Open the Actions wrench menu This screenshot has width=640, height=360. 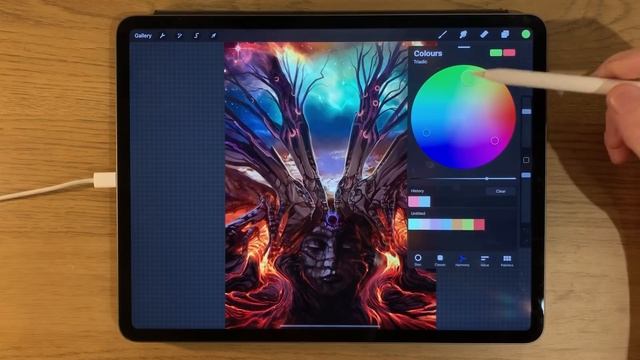pyautogui.click(x=162, y=36)
